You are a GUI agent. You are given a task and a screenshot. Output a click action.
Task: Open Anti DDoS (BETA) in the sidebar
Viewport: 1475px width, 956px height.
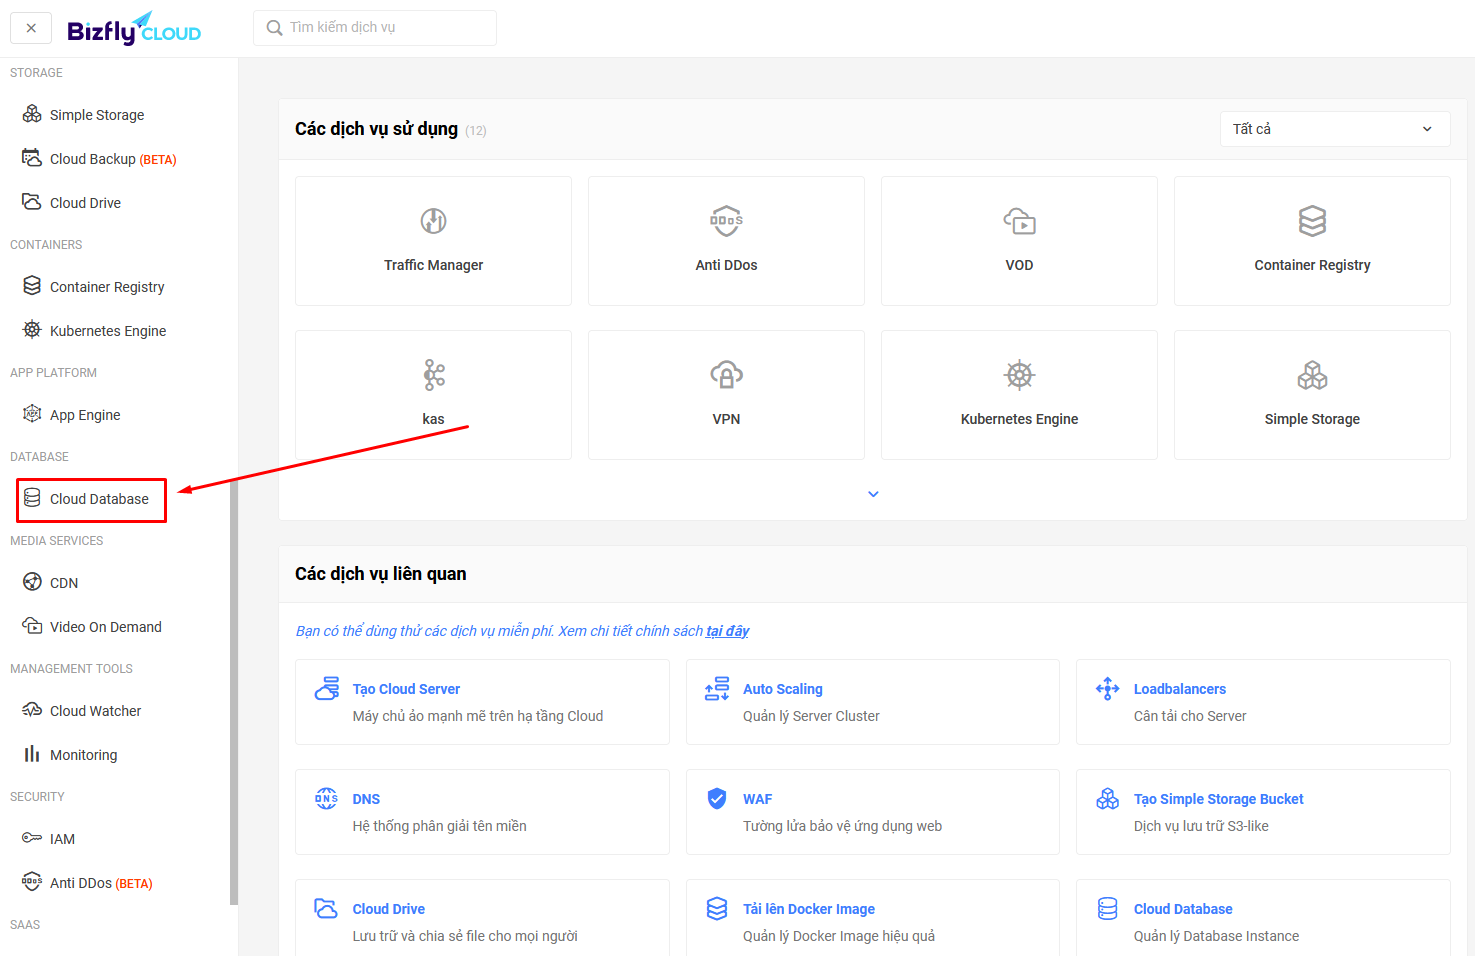click(x=101, y=883)
